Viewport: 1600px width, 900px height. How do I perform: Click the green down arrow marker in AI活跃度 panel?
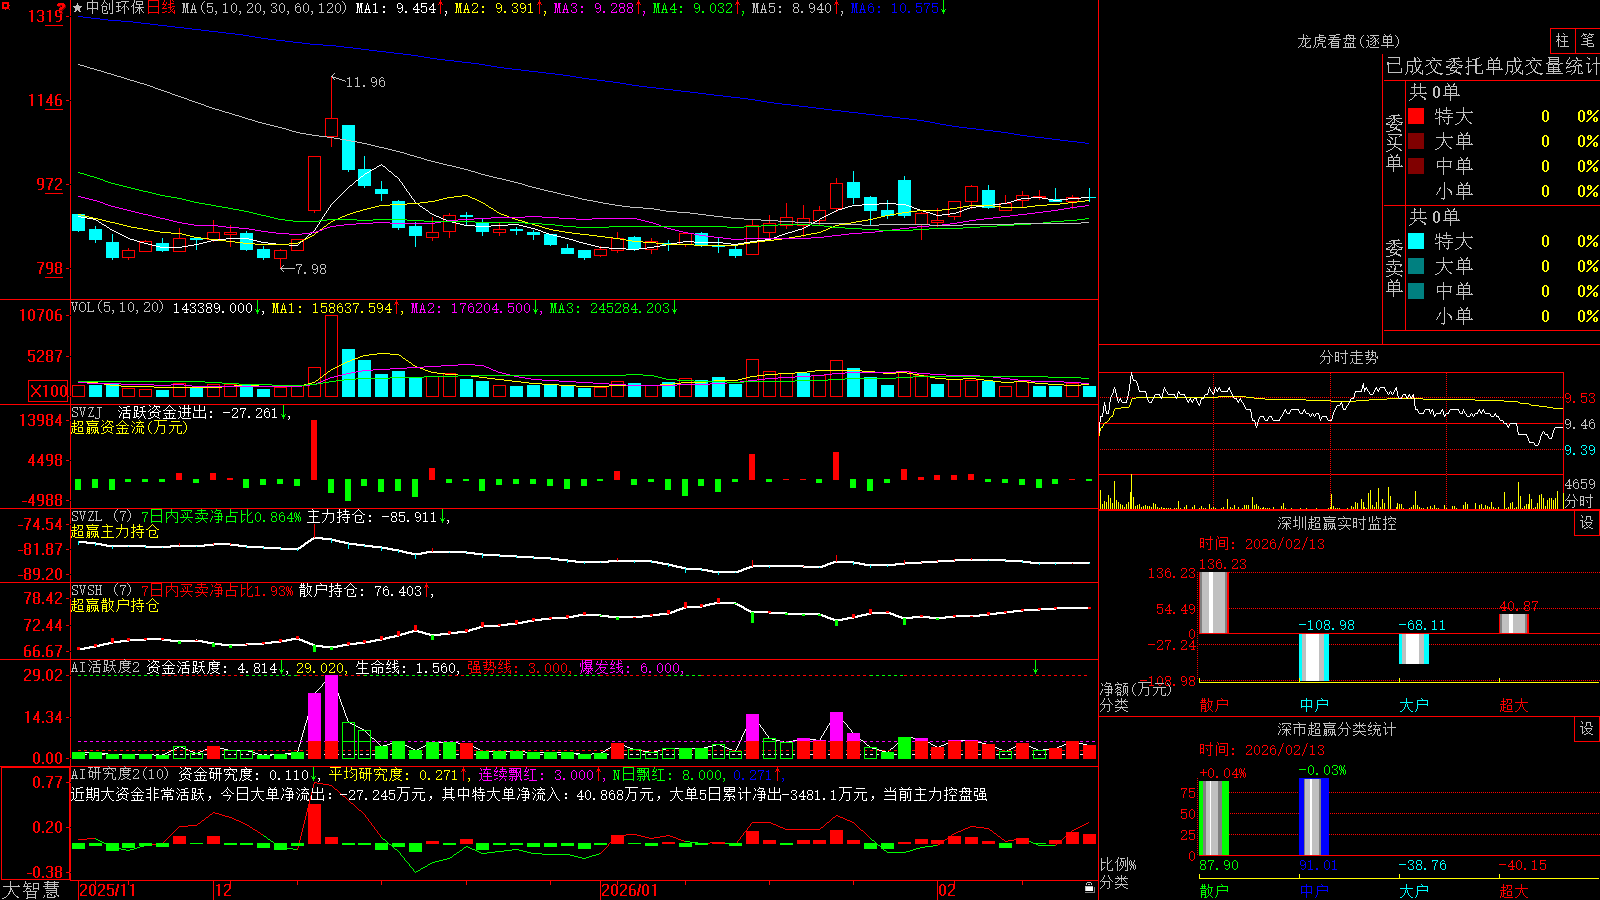1036,667
